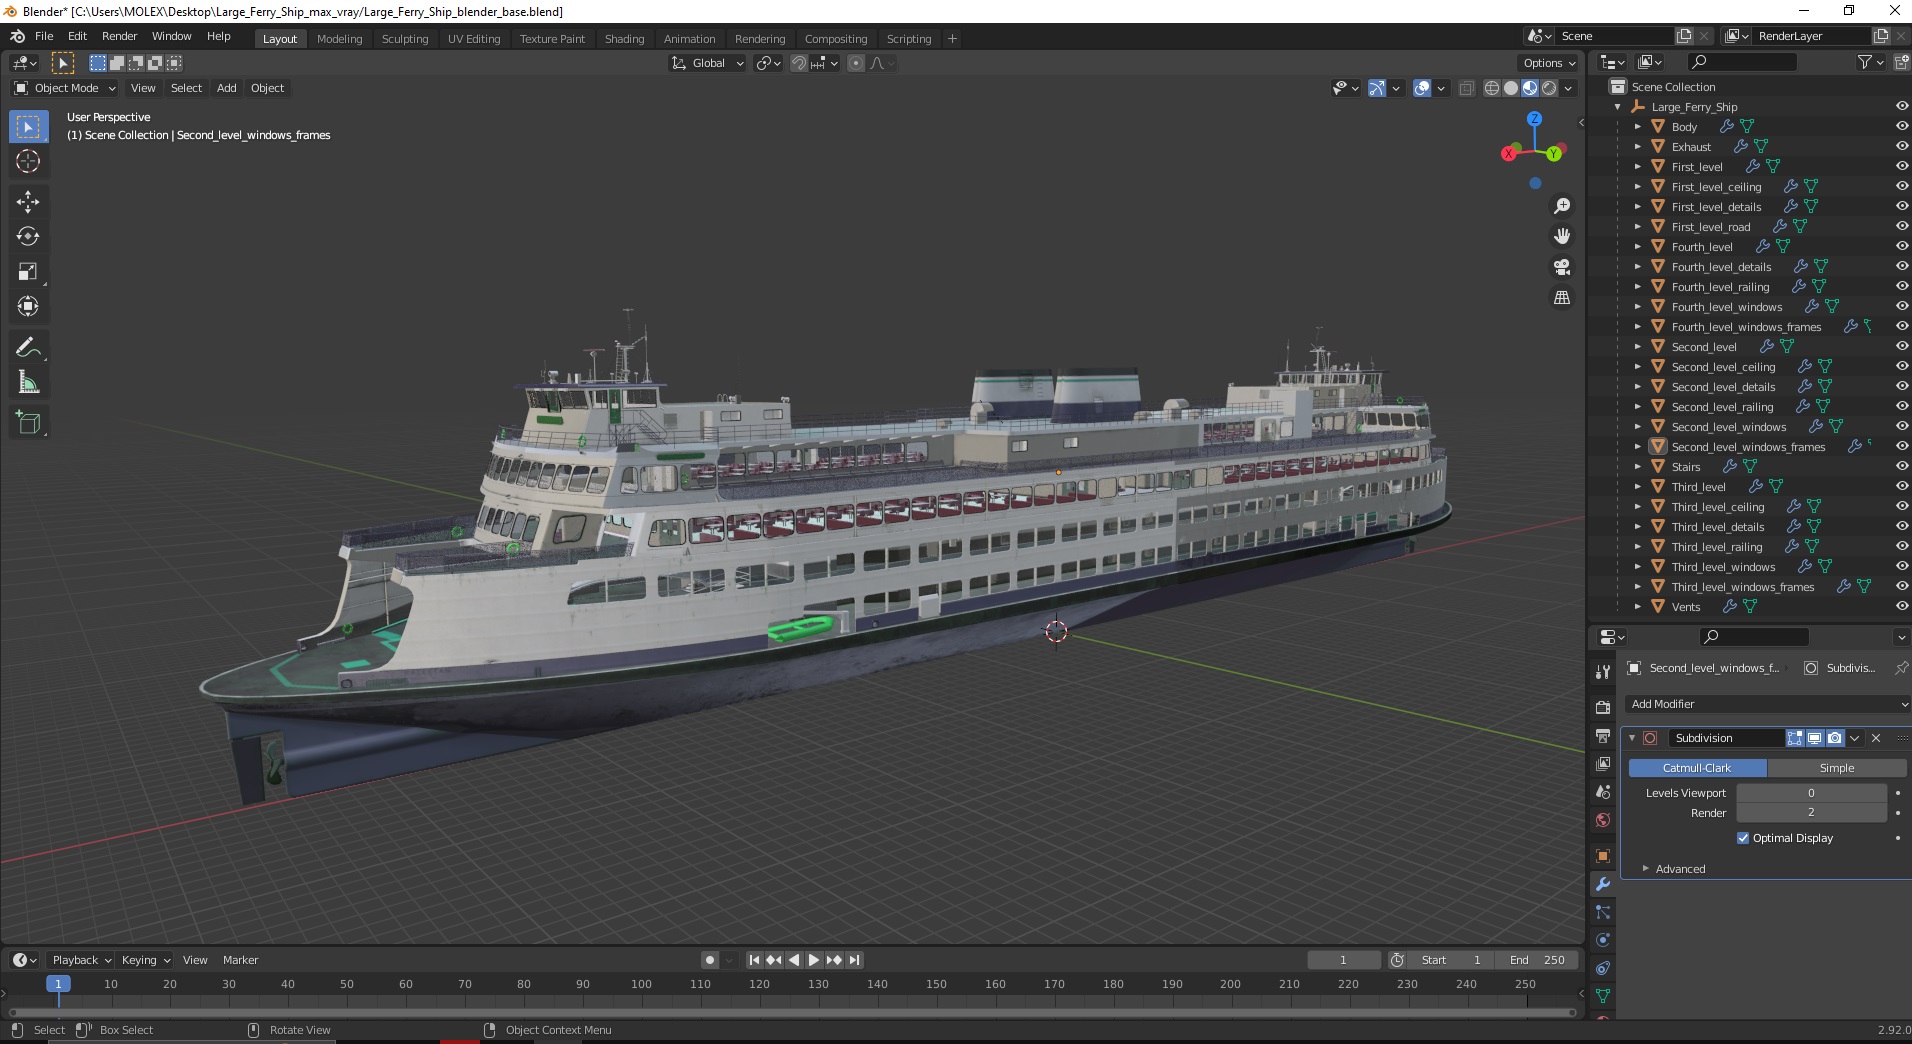Open the World properties tab icon
The image size is (1912, 1044).
click(x=1602, y=820)
